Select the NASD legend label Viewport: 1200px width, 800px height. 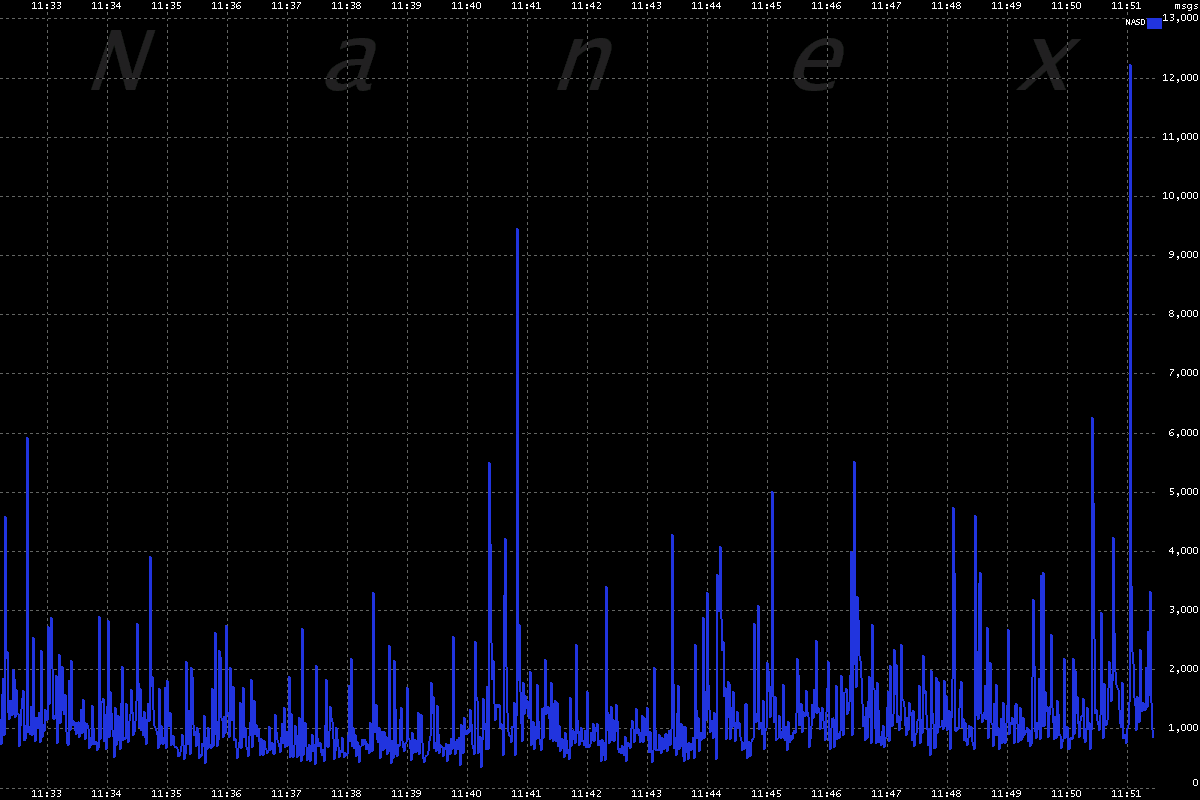[1135, 23]
